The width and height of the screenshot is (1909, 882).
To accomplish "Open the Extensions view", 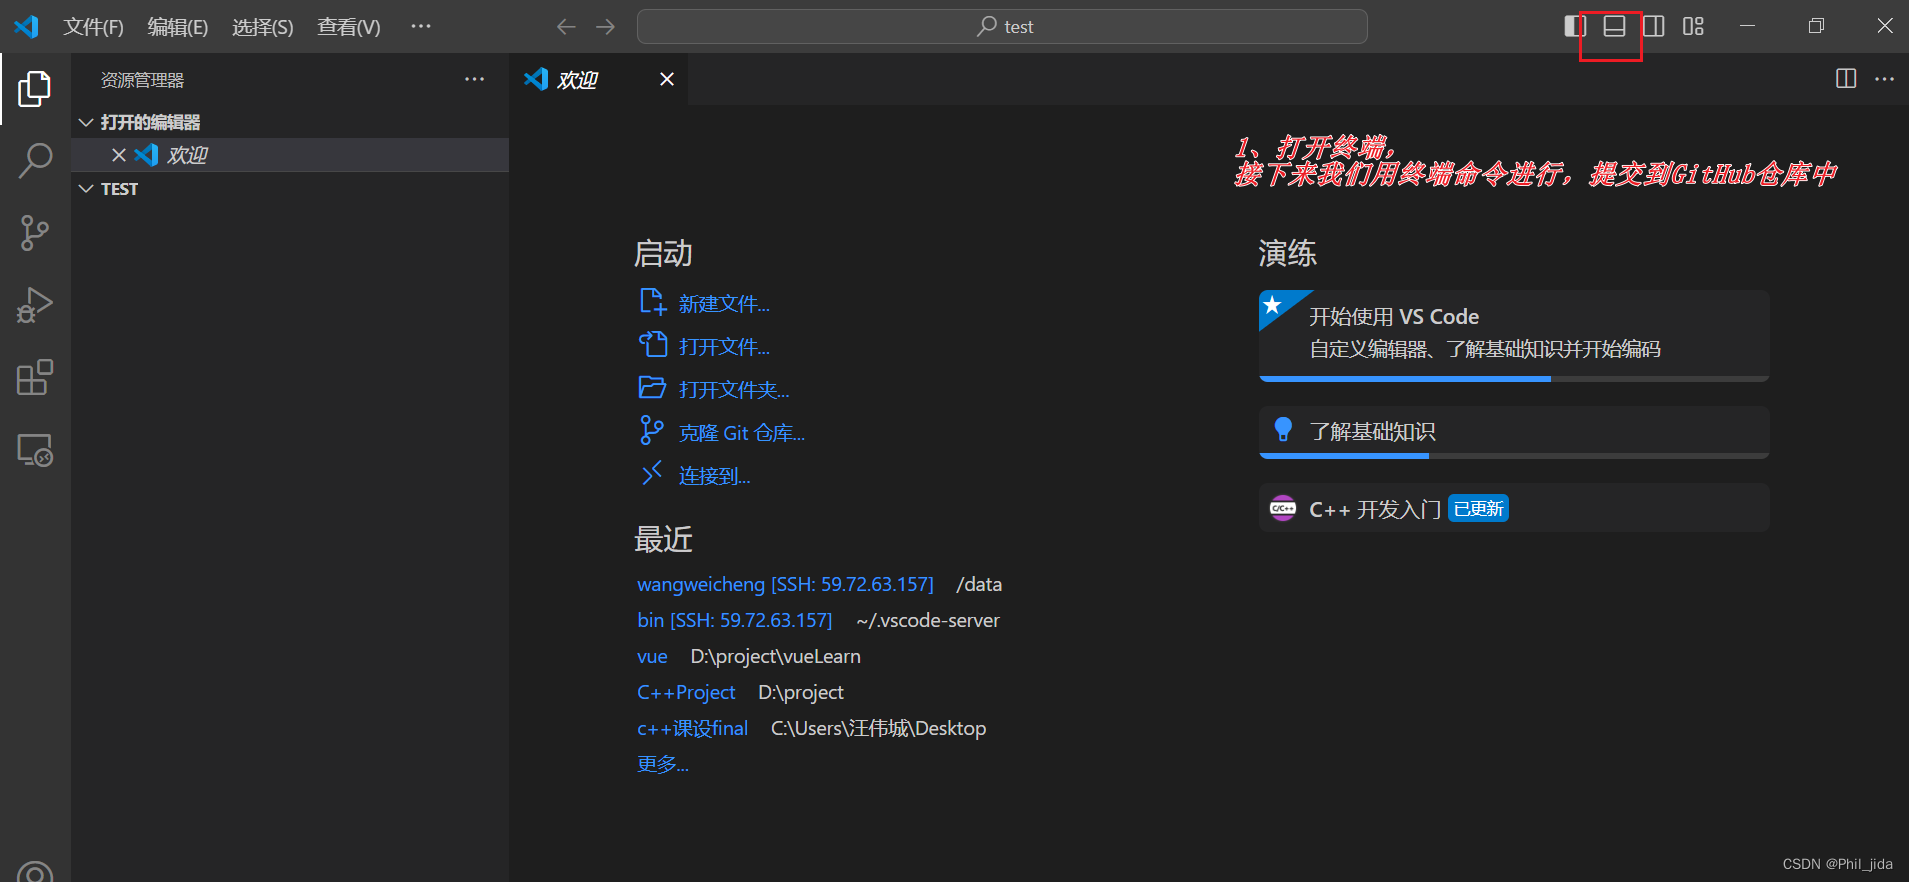I will tap(35, 378).
